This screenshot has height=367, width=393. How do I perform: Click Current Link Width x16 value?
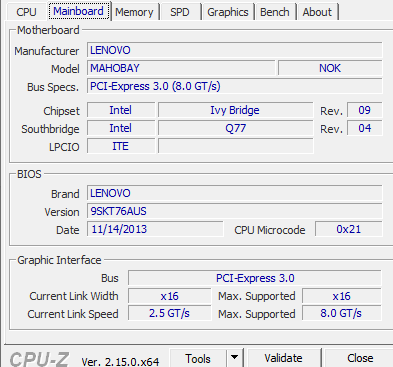[169, 296]
